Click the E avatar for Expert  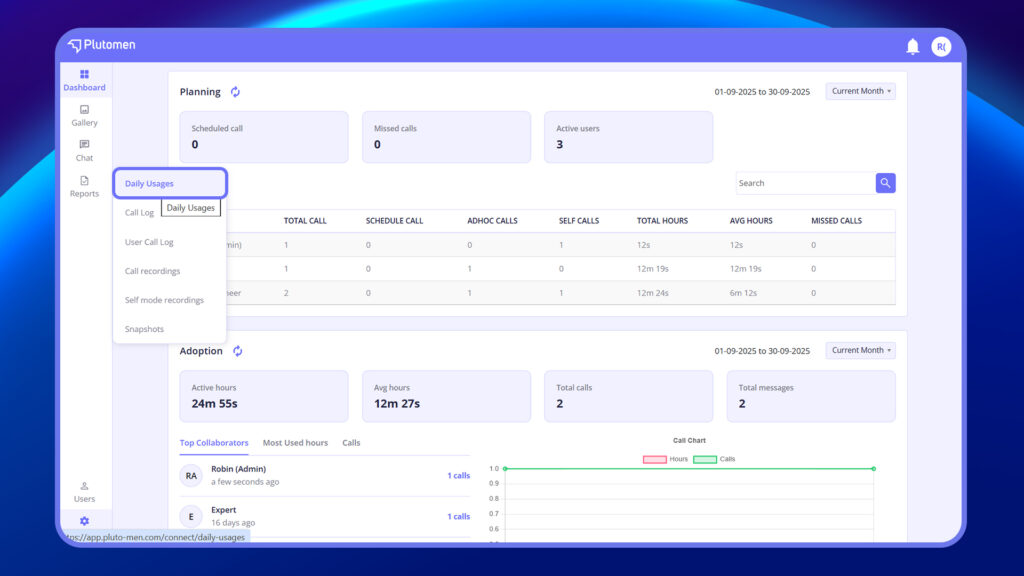[191, 517]
